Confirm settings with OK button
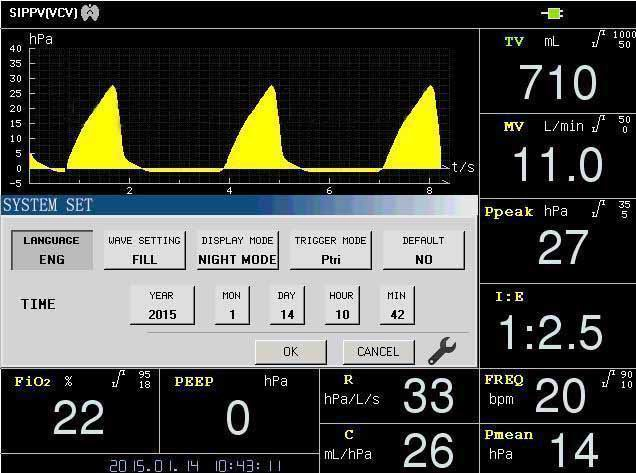 click(x=290, y=352)
